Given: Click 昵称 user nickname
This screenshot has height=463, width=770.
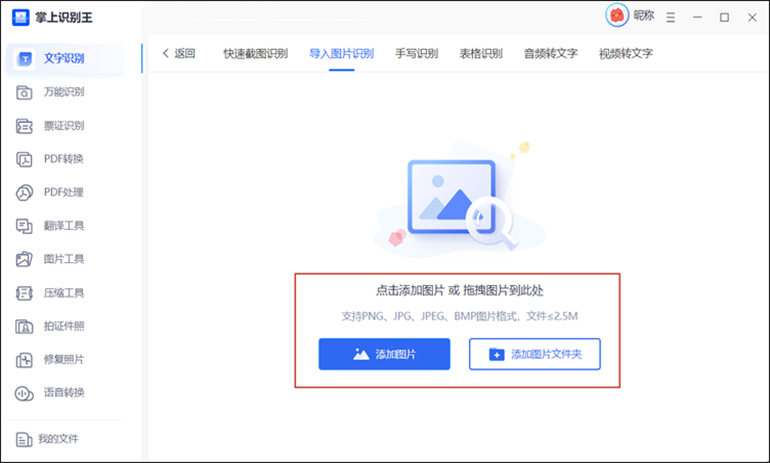Looking at the screenshot, I should 644,16.
